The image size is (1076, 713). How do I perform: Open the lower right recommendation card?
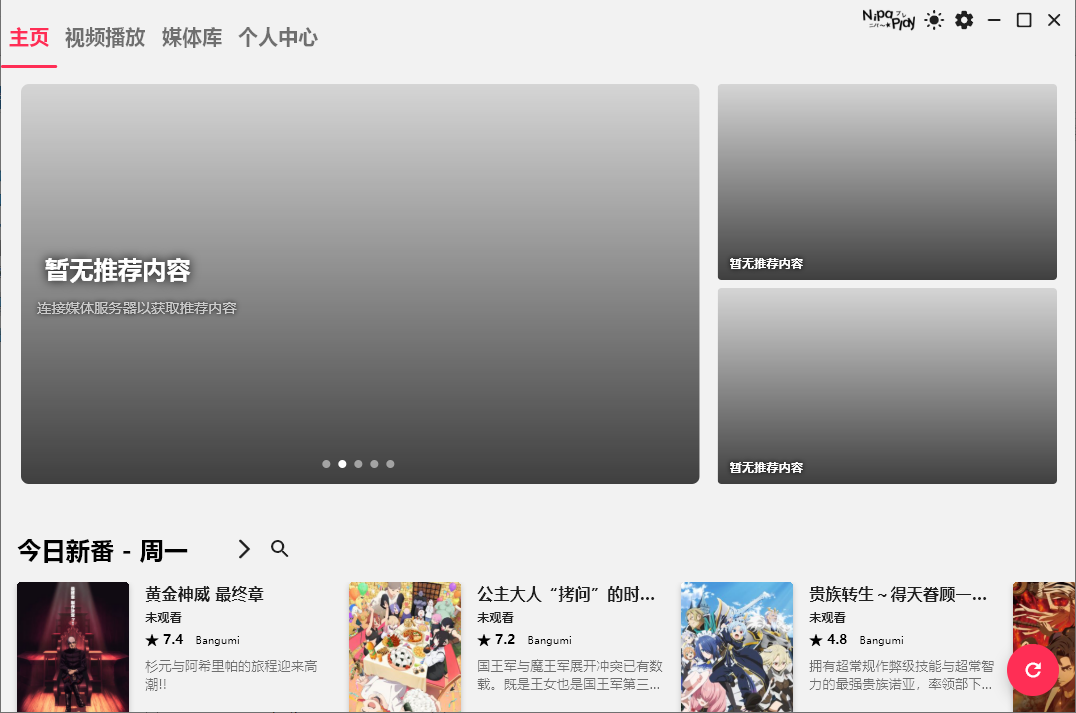[x=887, y=385]
